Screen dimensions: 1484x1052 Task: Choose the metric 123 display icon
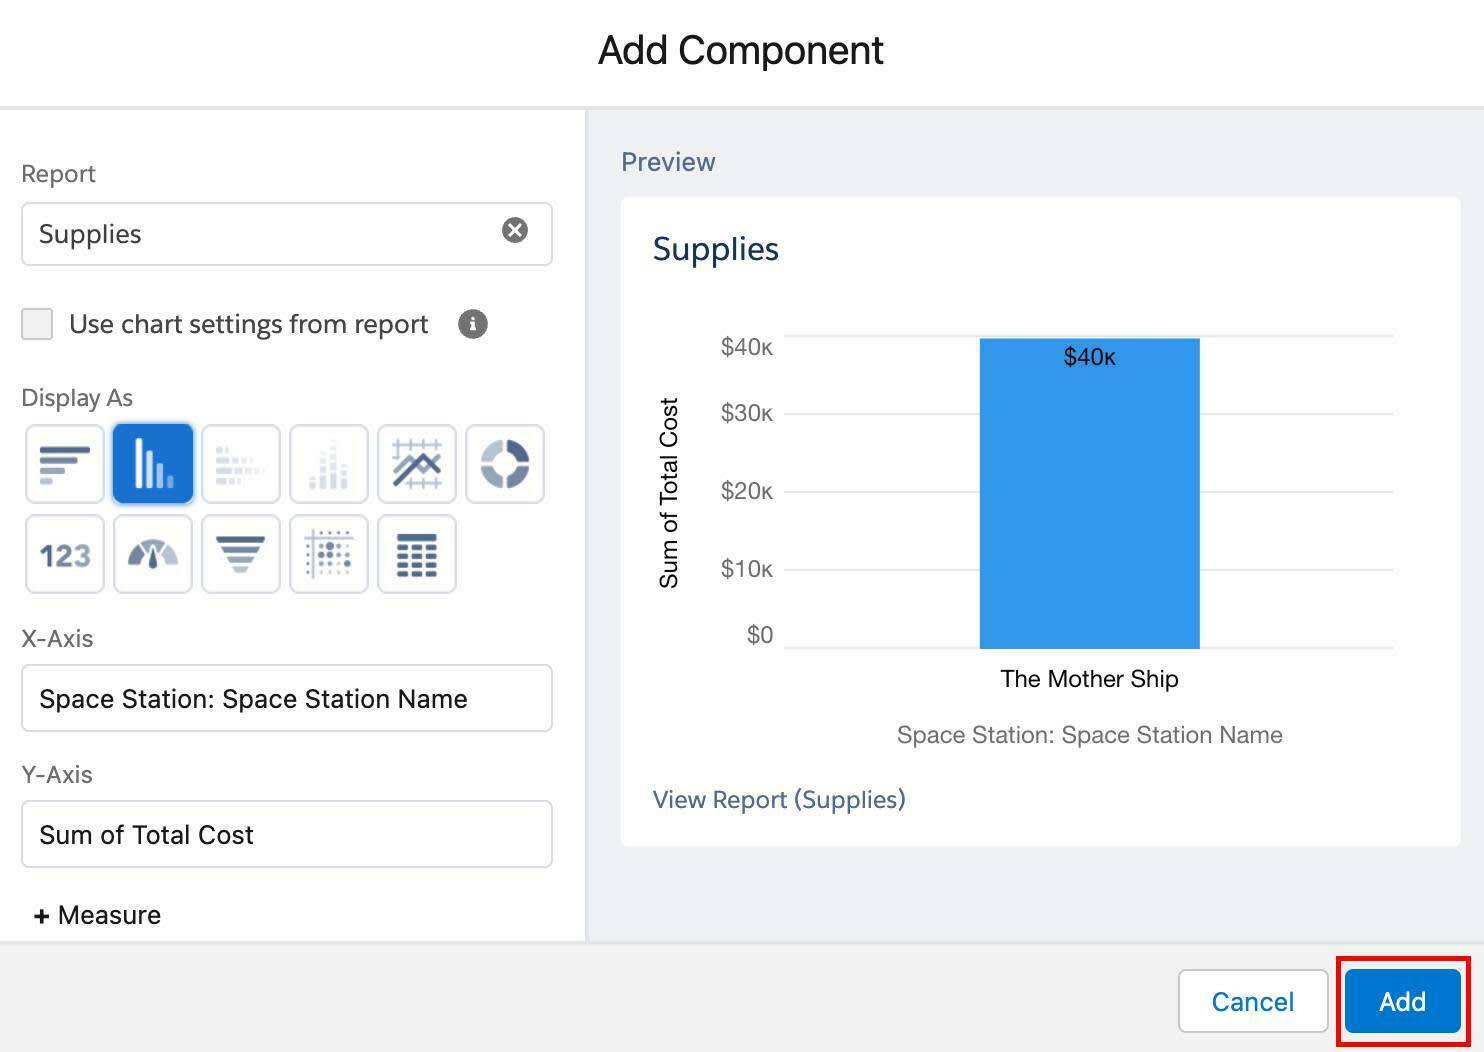[65, 554]
